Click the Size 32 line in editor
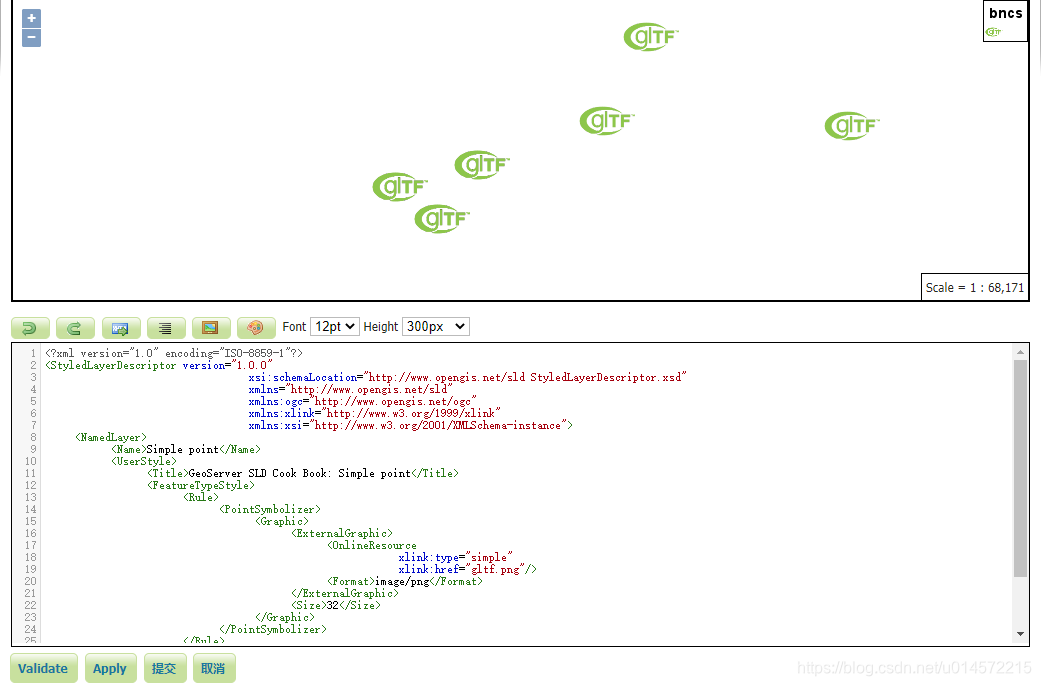This screenshot has width=1041, height=686. point(336,606)
